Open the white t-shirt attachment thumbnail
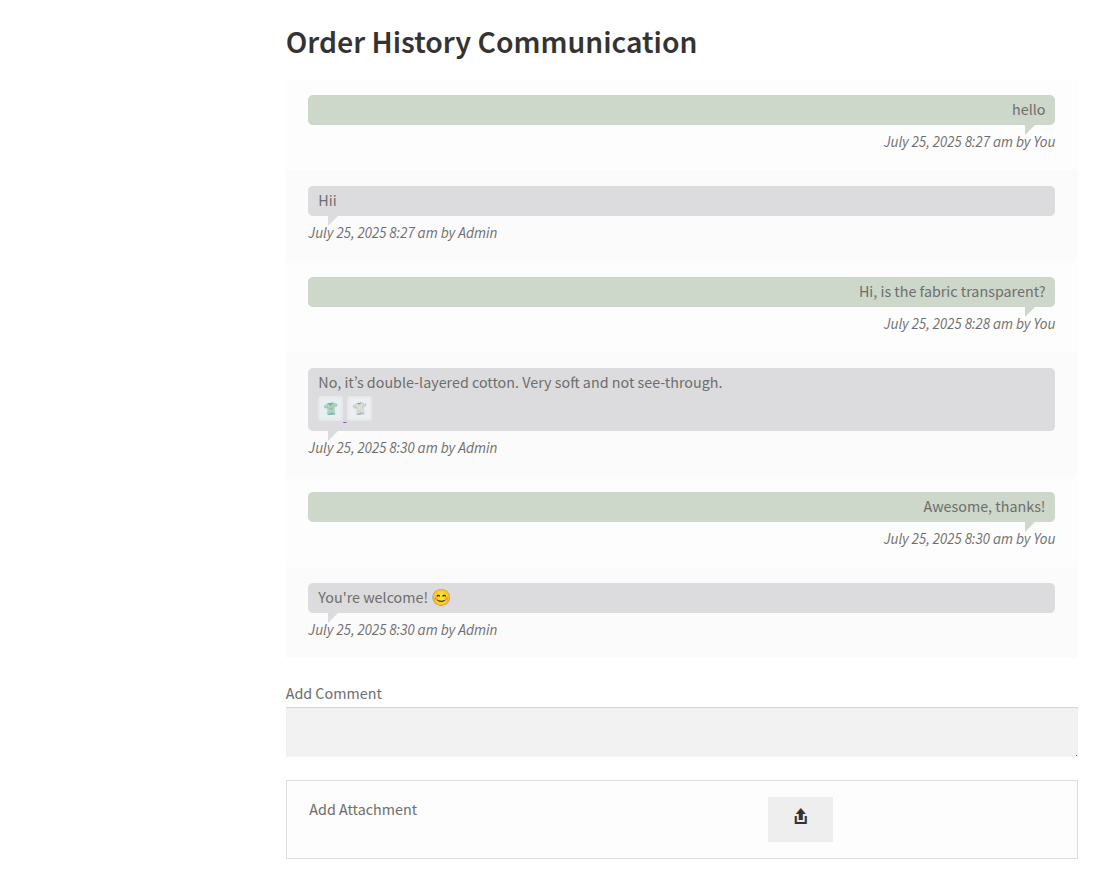The image size is (1120, 880). tap(358, 408)
